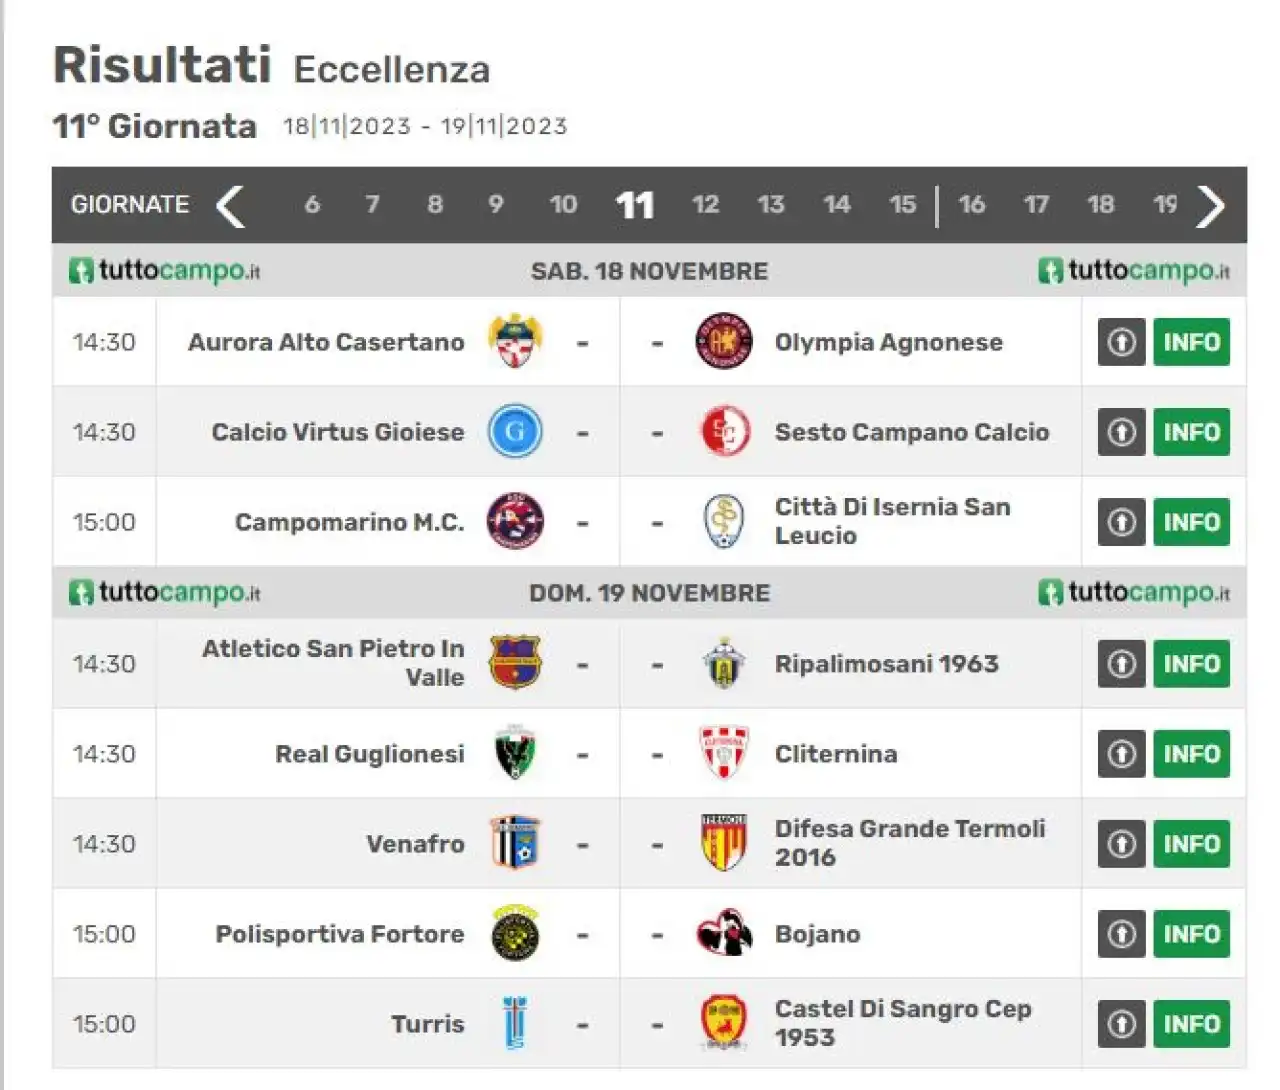Click the Olympia Agnonese team crest
Screen dimensions: 1280x1090
click(723, 341)
